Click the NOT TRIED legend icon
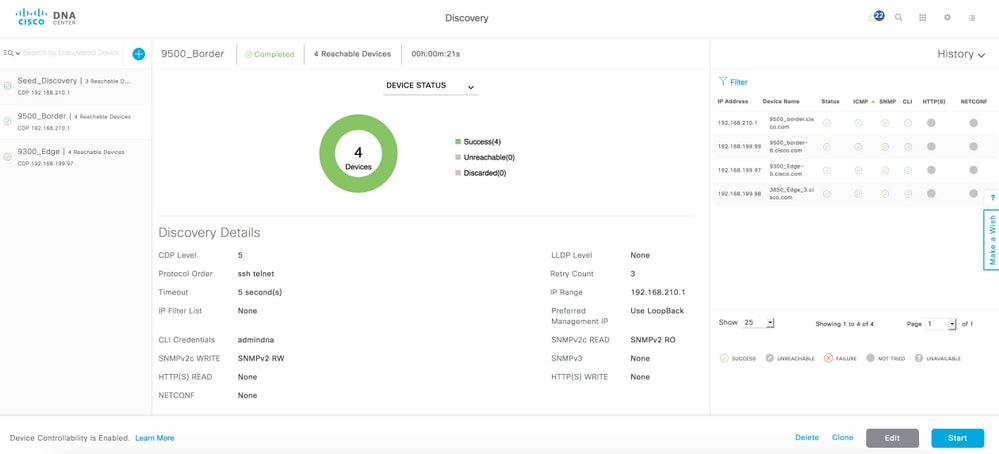 [870, 358]
